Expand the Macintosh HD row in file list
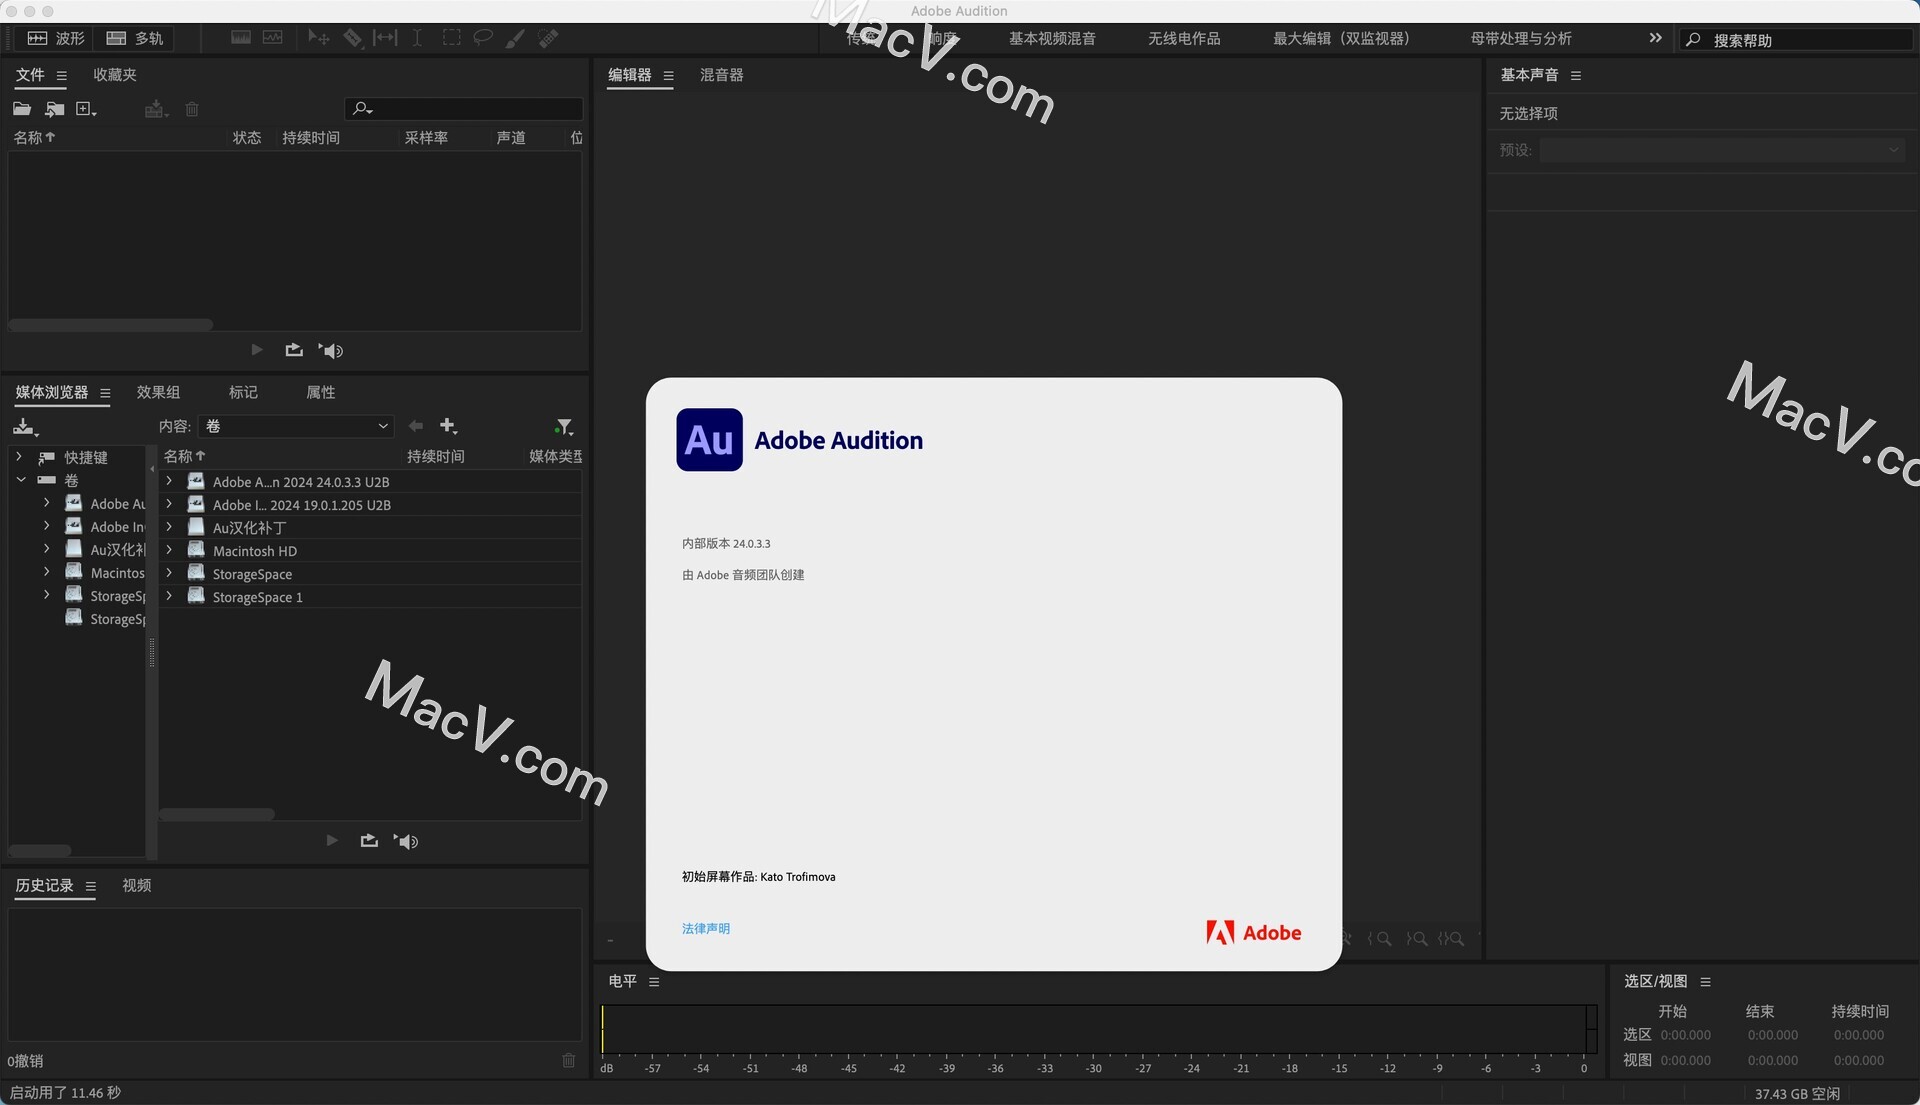Viewport: 1920px width, 1105px height. coord(169,550)
